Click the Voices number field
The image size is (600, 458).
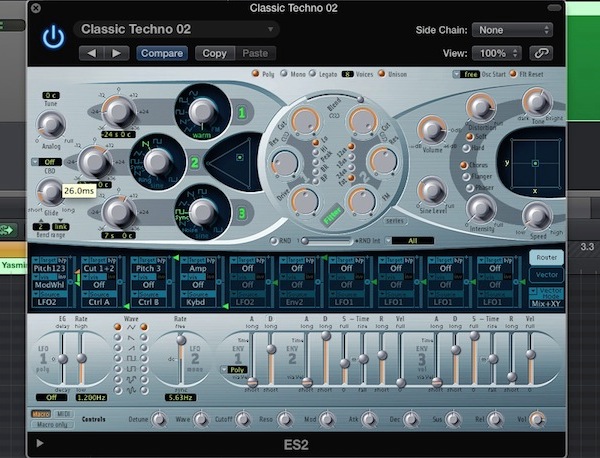(x=347, y=74)
